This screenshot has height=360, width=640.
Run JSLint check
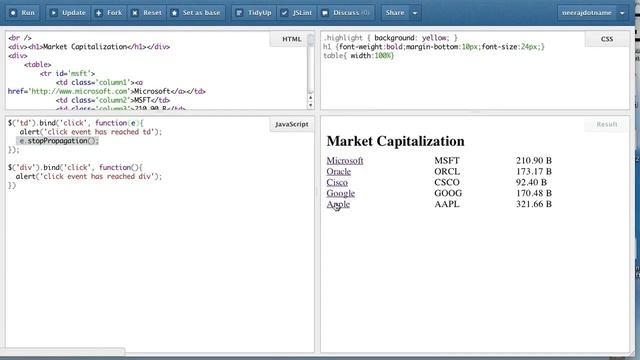coord(297,13)
